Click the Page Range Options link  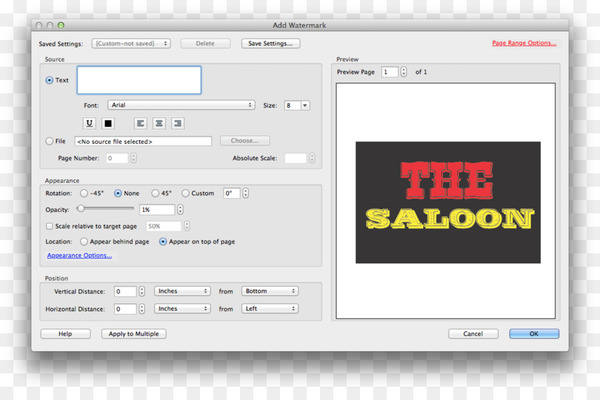pyautogui.click(x=524, y=43)
